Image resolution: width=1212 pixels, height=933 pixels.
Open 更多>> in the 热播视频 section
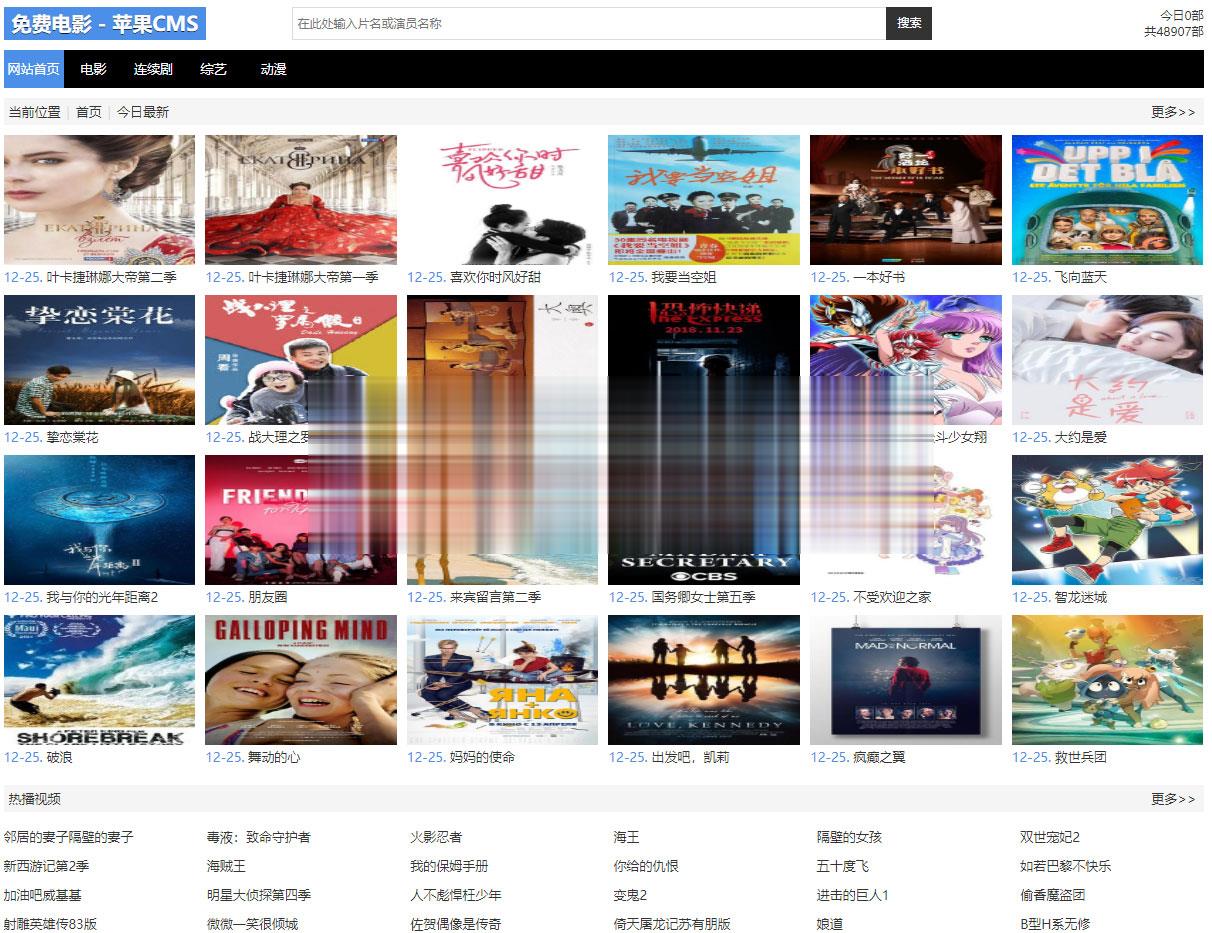point(1173,798)
